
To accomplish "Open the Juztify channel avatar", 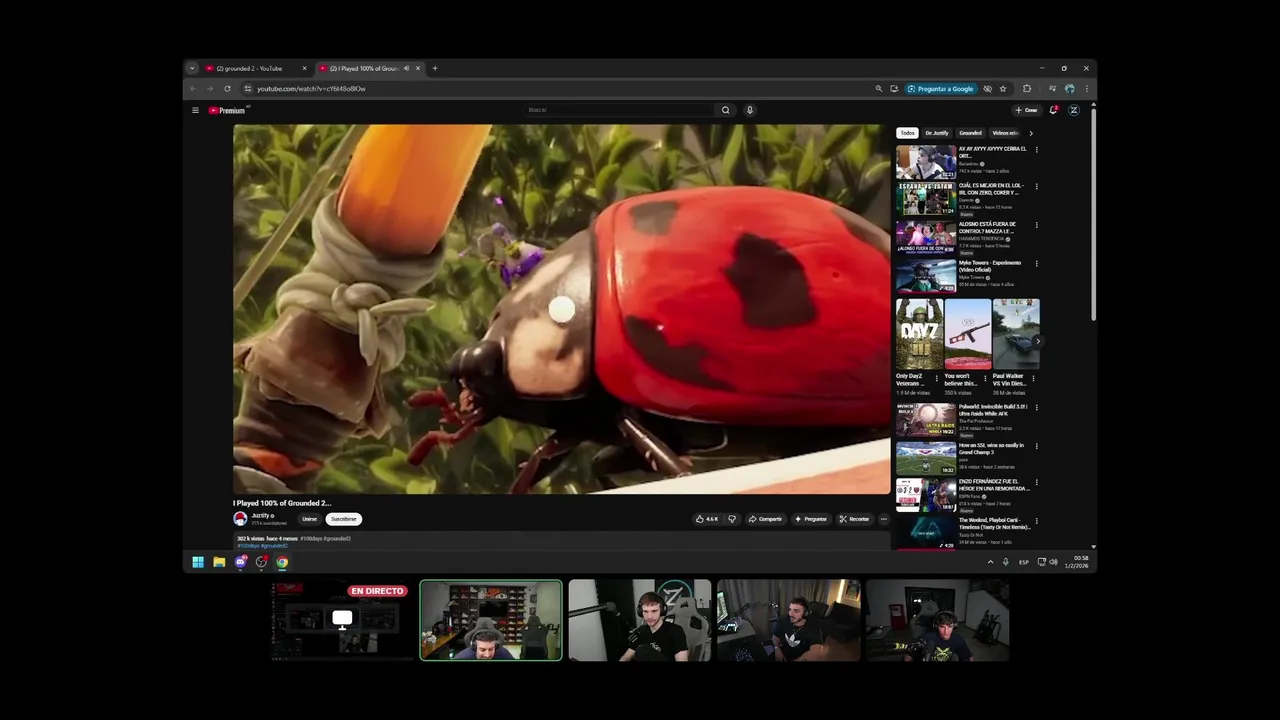I will point(240,518).
